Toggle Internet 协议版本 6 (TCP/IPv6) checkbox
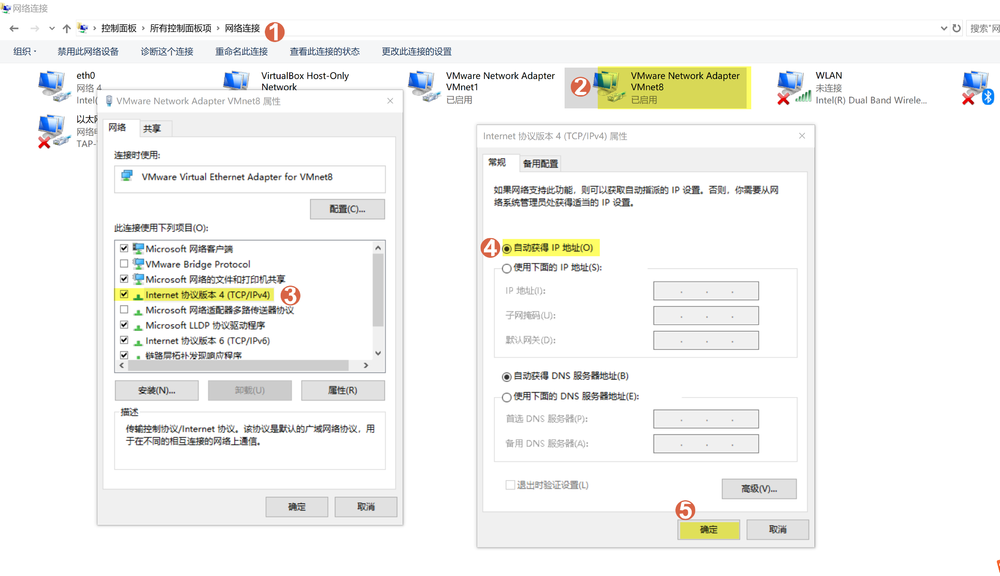Screen dimensions: 1000x576 (124, 340)
